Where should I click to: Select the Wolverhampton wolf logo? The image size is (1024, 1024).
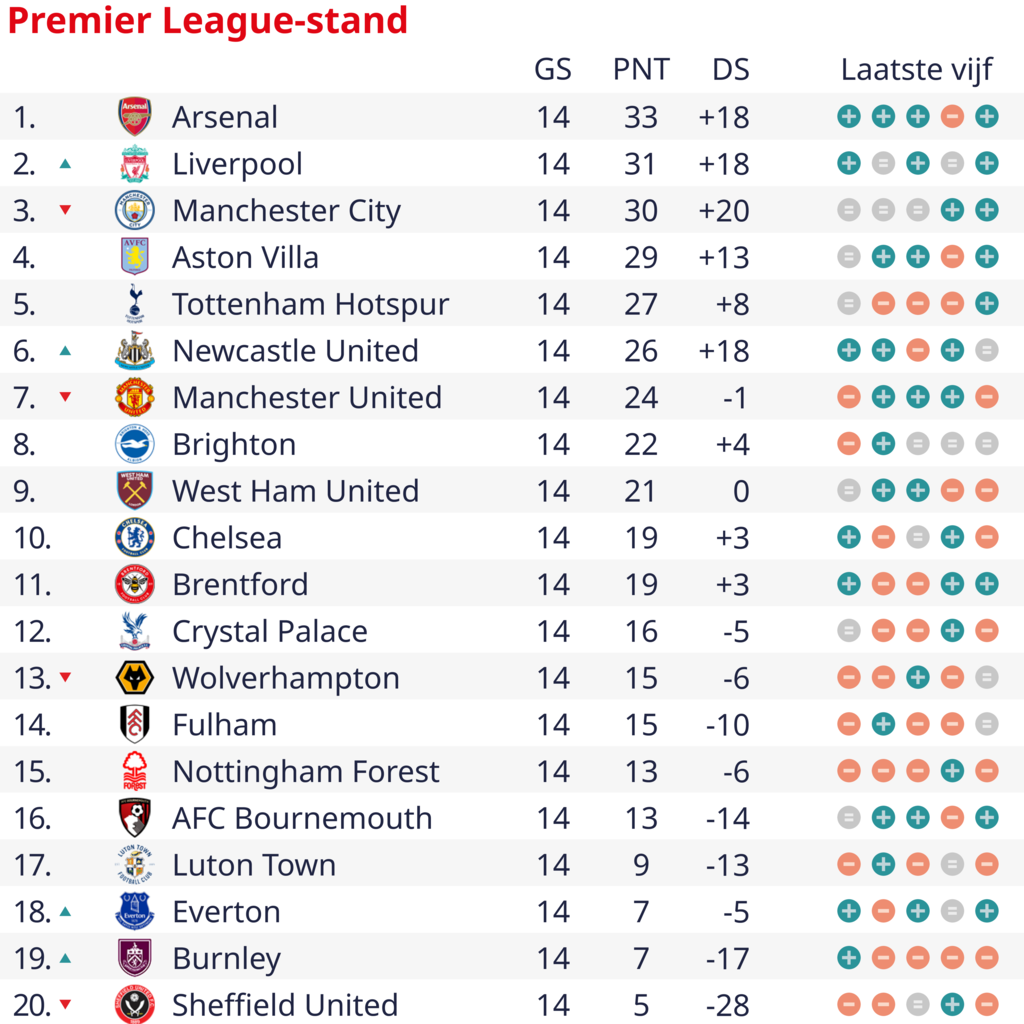click(x=135, y=678)
